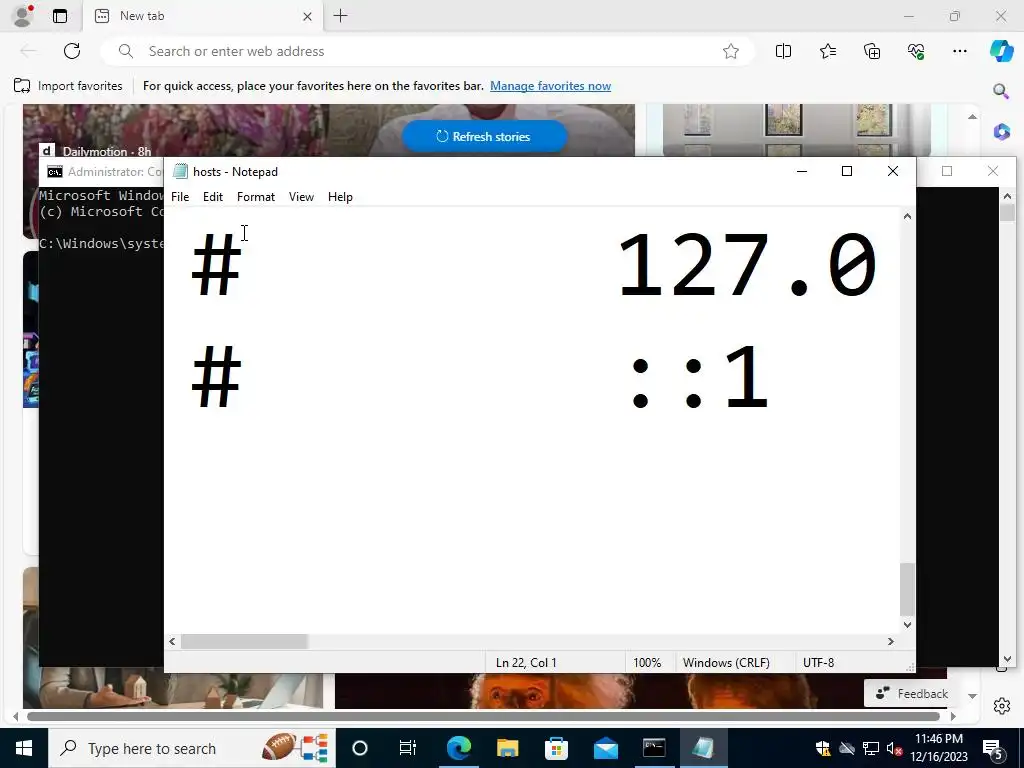Open the View menu in Notepad

[x=301, y=197]
